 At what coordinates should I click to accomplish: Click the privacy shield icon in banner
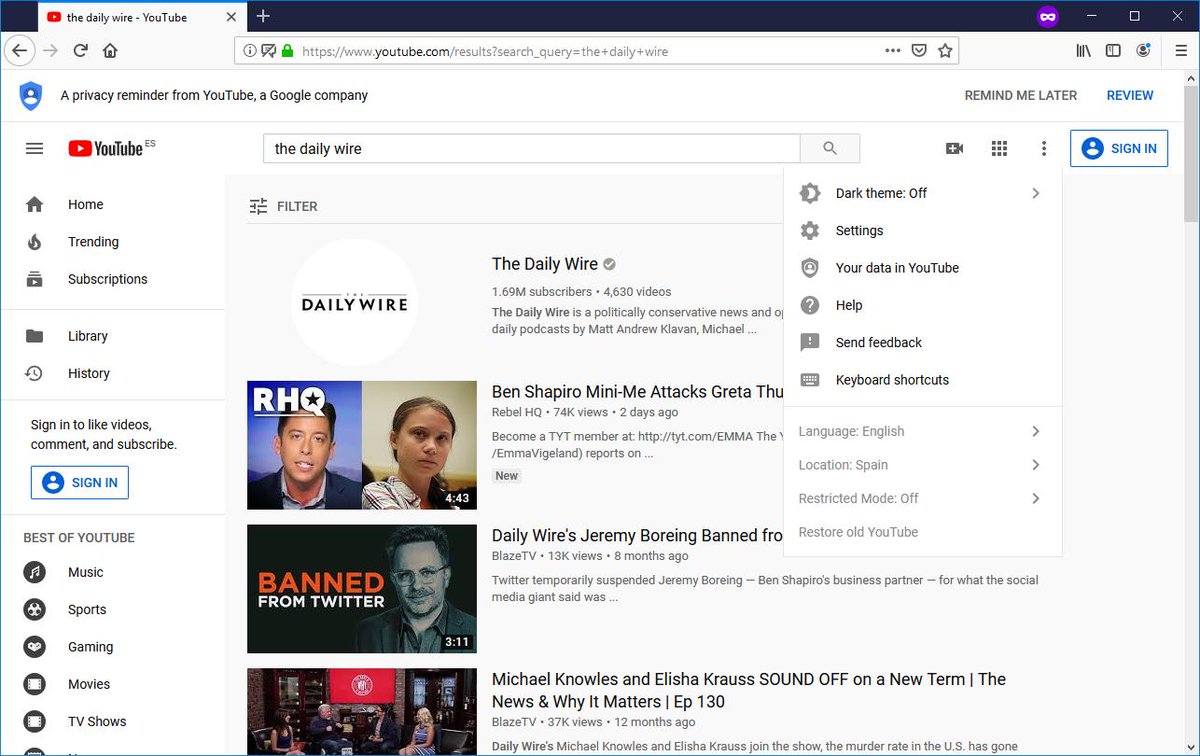(31, 96)
